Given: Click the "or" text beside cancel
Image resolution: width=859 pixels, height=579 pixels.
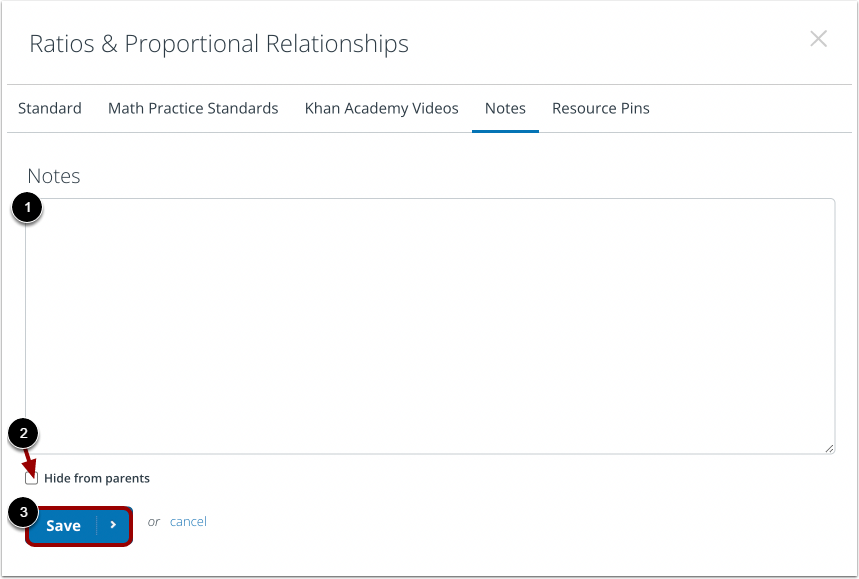Looking at the screenshot, I should click(x=153, y=522).
